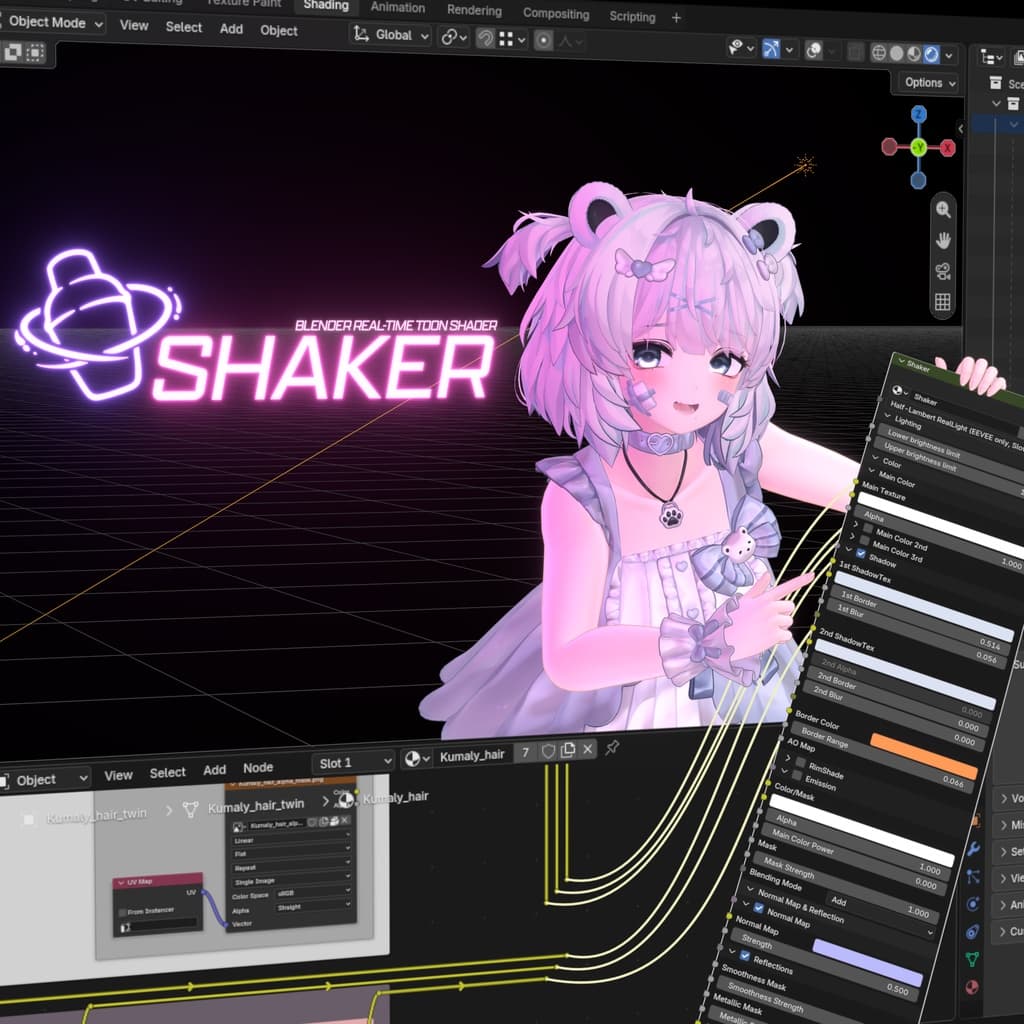Click the zoom magnifier icon in viewport
1024x1024 pixels.
click(942, 210)
